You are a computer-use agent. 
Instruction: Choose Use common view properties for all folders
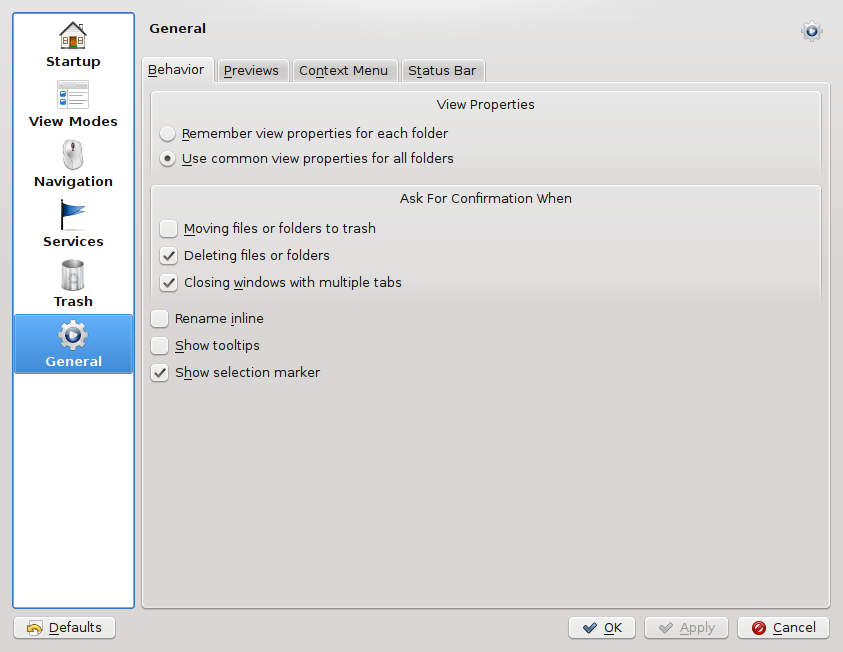[x=167, y=159]
